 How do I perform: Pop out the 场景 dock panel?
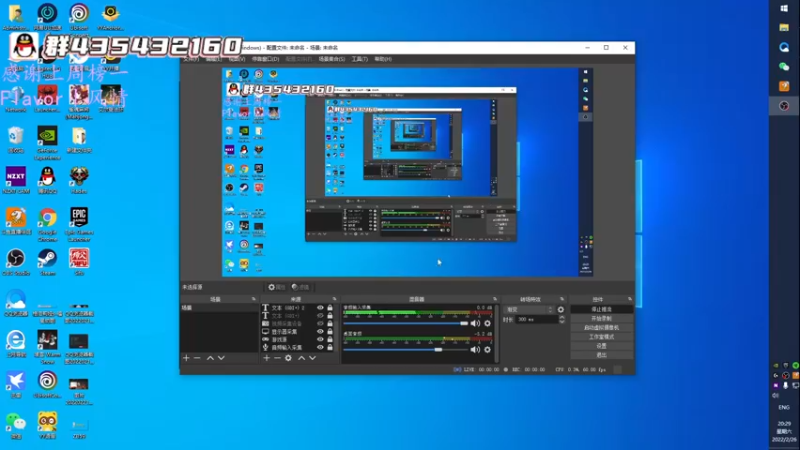click(x=254, y=299)
